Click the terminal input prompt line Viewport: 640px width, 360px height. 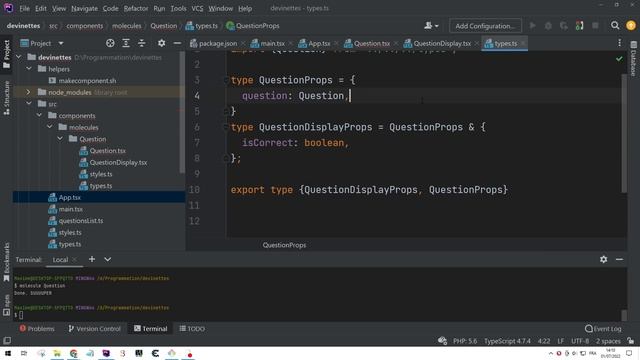point(318,315)
